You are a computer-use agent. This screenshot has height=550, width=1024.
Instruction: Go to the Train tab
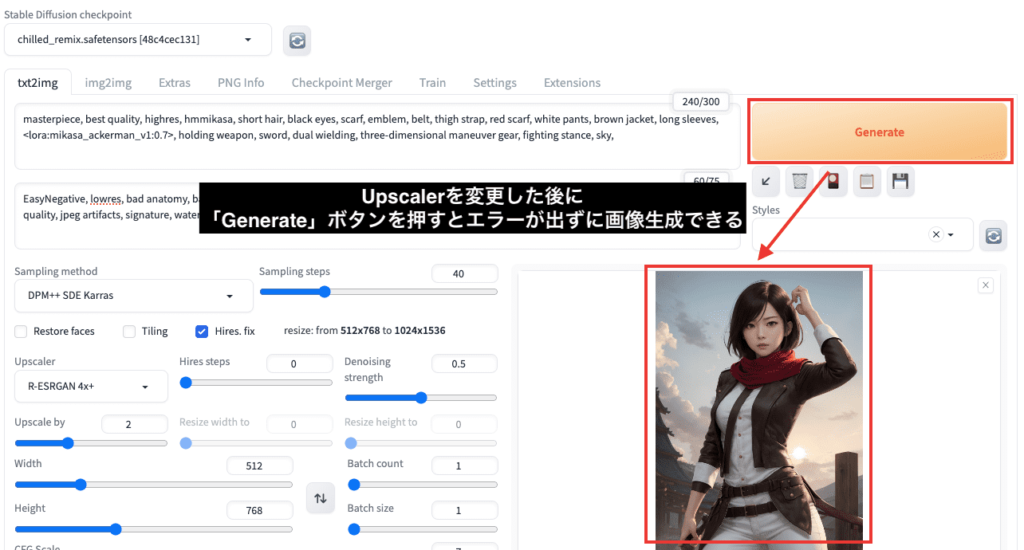coord(432,83)
